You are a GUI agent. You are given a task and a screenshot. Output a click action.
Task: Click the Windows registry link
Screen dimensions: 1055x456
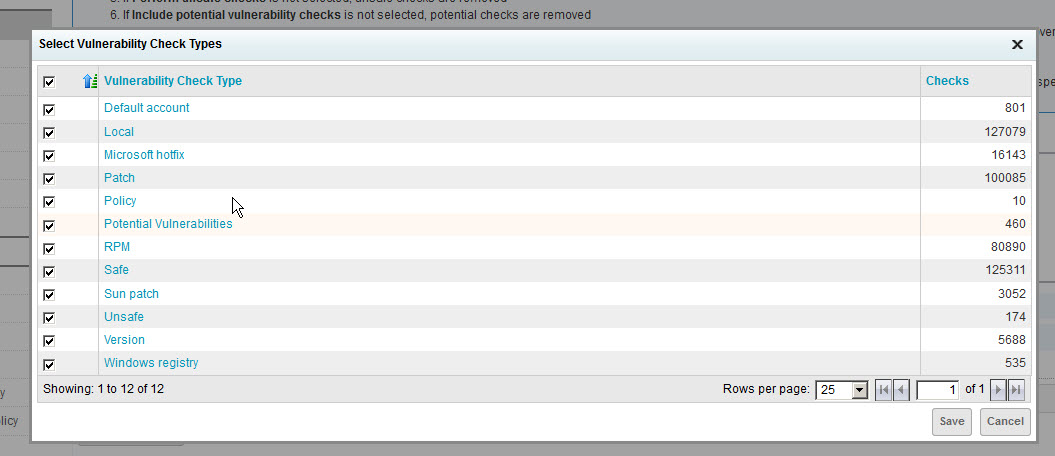151,363
